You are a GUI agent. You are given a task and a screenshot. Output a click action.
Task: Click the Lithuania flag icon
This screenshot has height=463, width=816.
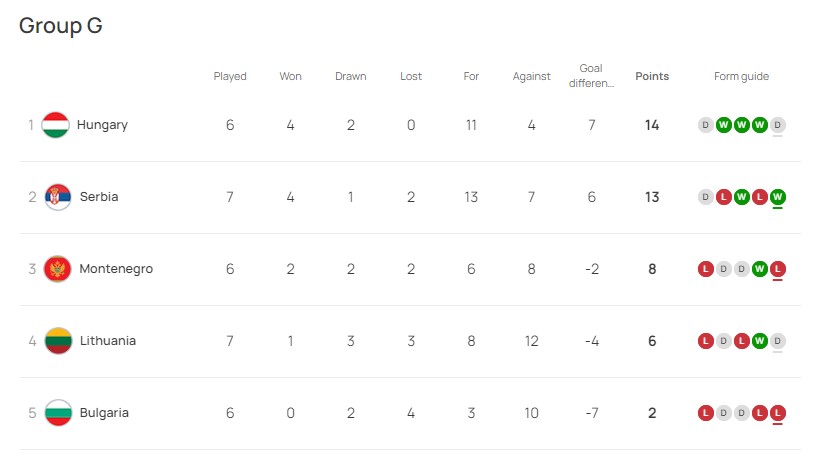tap(58, 341)
